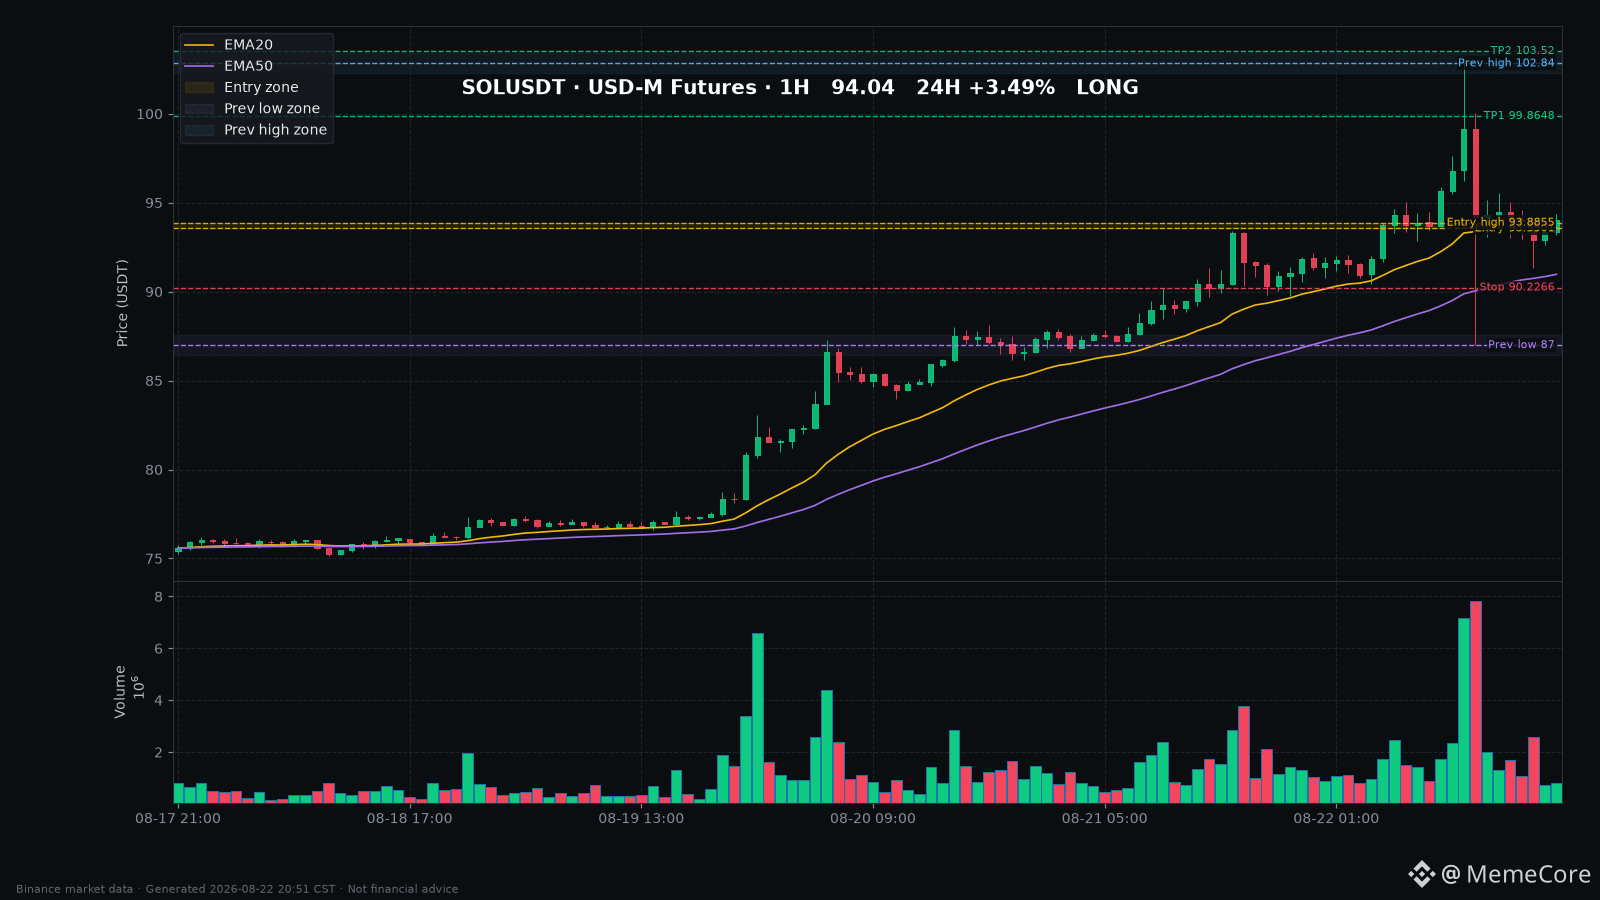Click the 75 tick on price axis
Viewport: 1600px width, 900px height.
pyautogui.click(x=153, y=560)
